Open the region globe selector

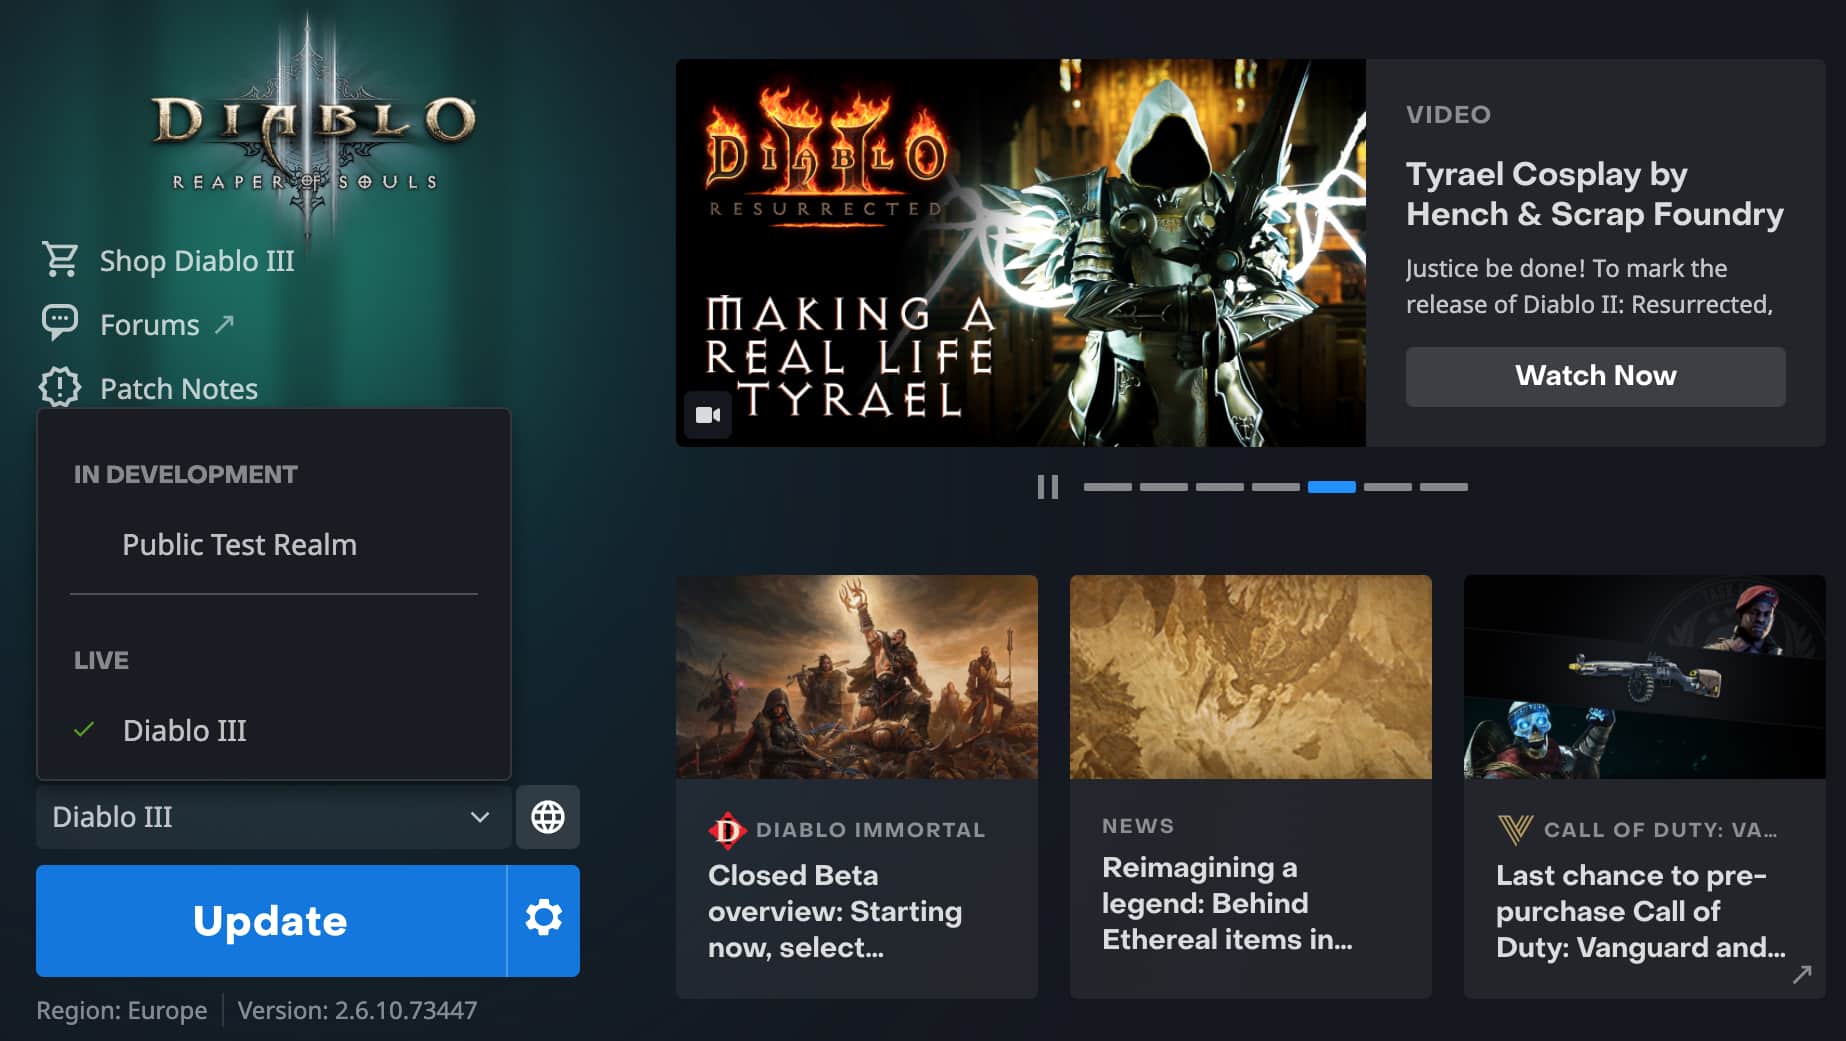click(x=547, y=817)
